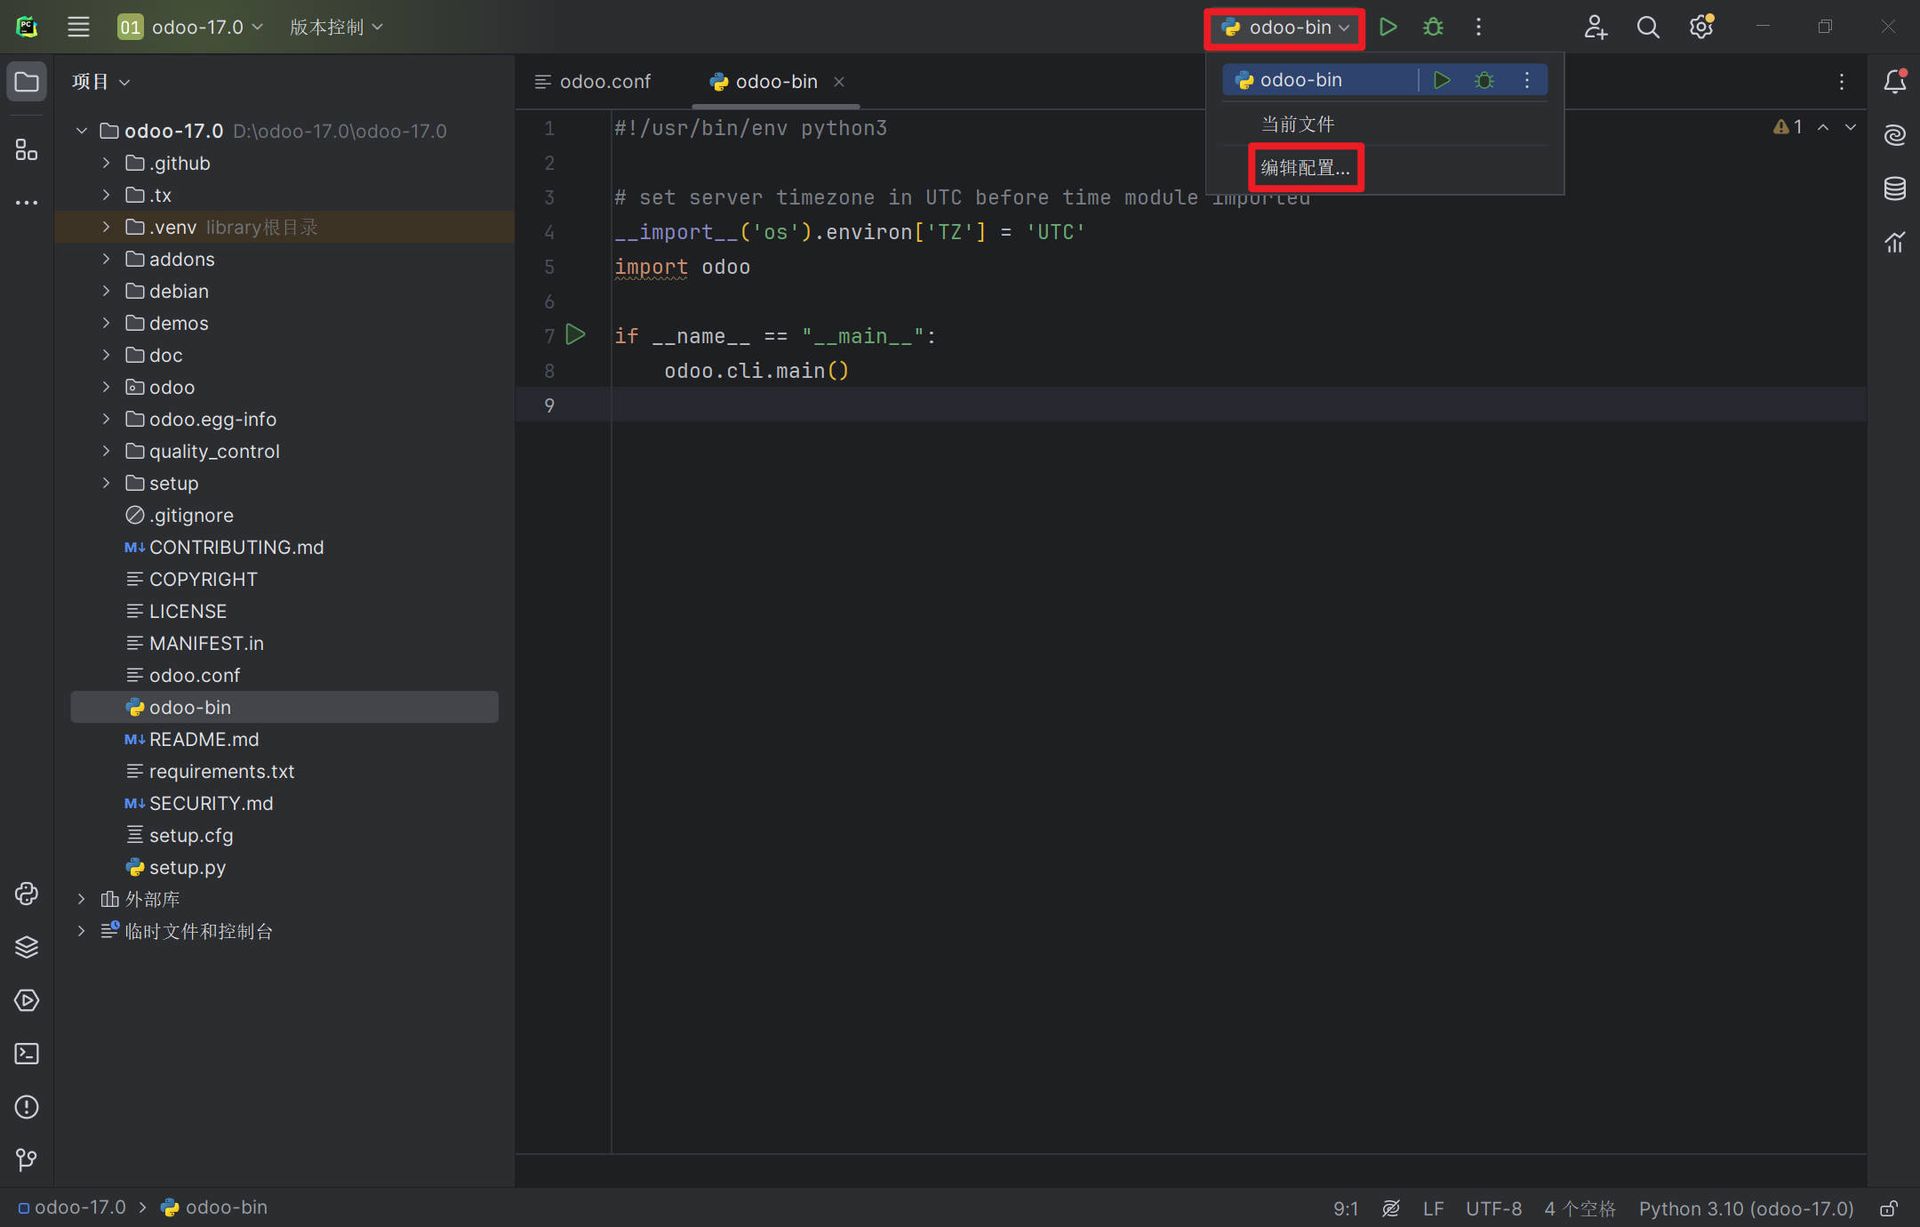The image size is (1920, 1227).
Task: Select 编辑配置... menu entry
Action: (x=1305, y=167)
